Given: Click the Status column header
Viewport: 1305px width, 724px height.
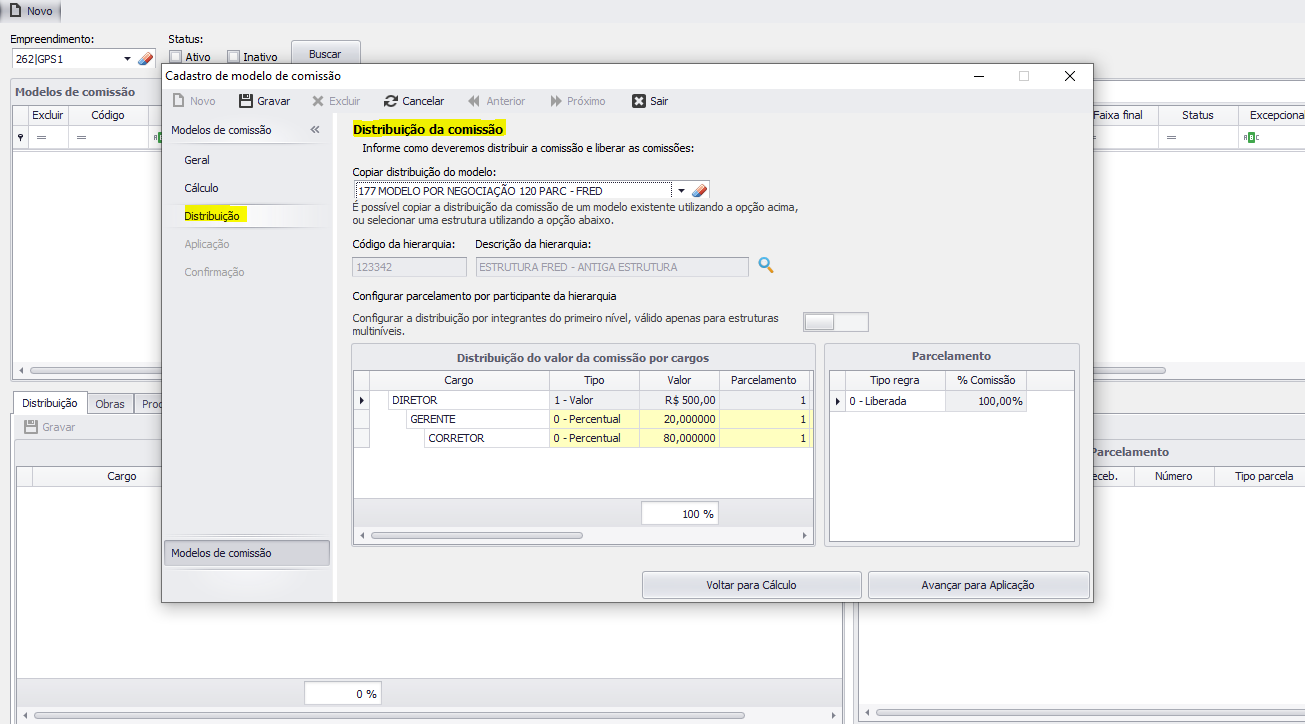Looking at the screenshot, I should pos(1197,115).
